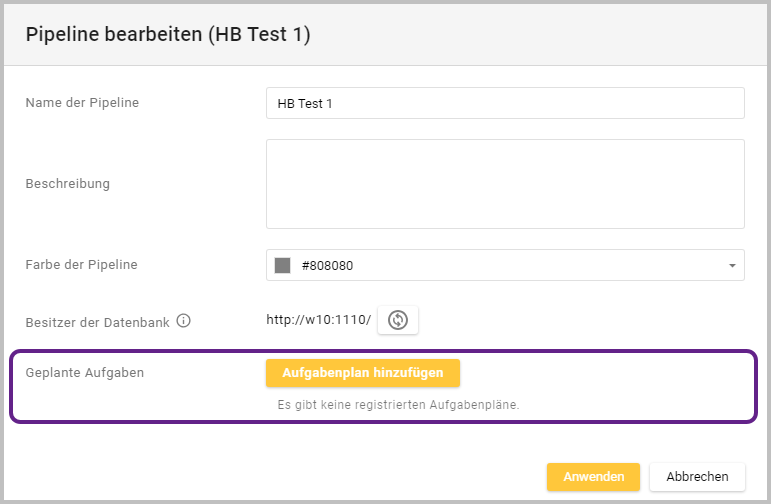This screenshot has height=504, width=771.
Task: Click the http://w10:1110/ database owner URL
Action: pos(318,320)
